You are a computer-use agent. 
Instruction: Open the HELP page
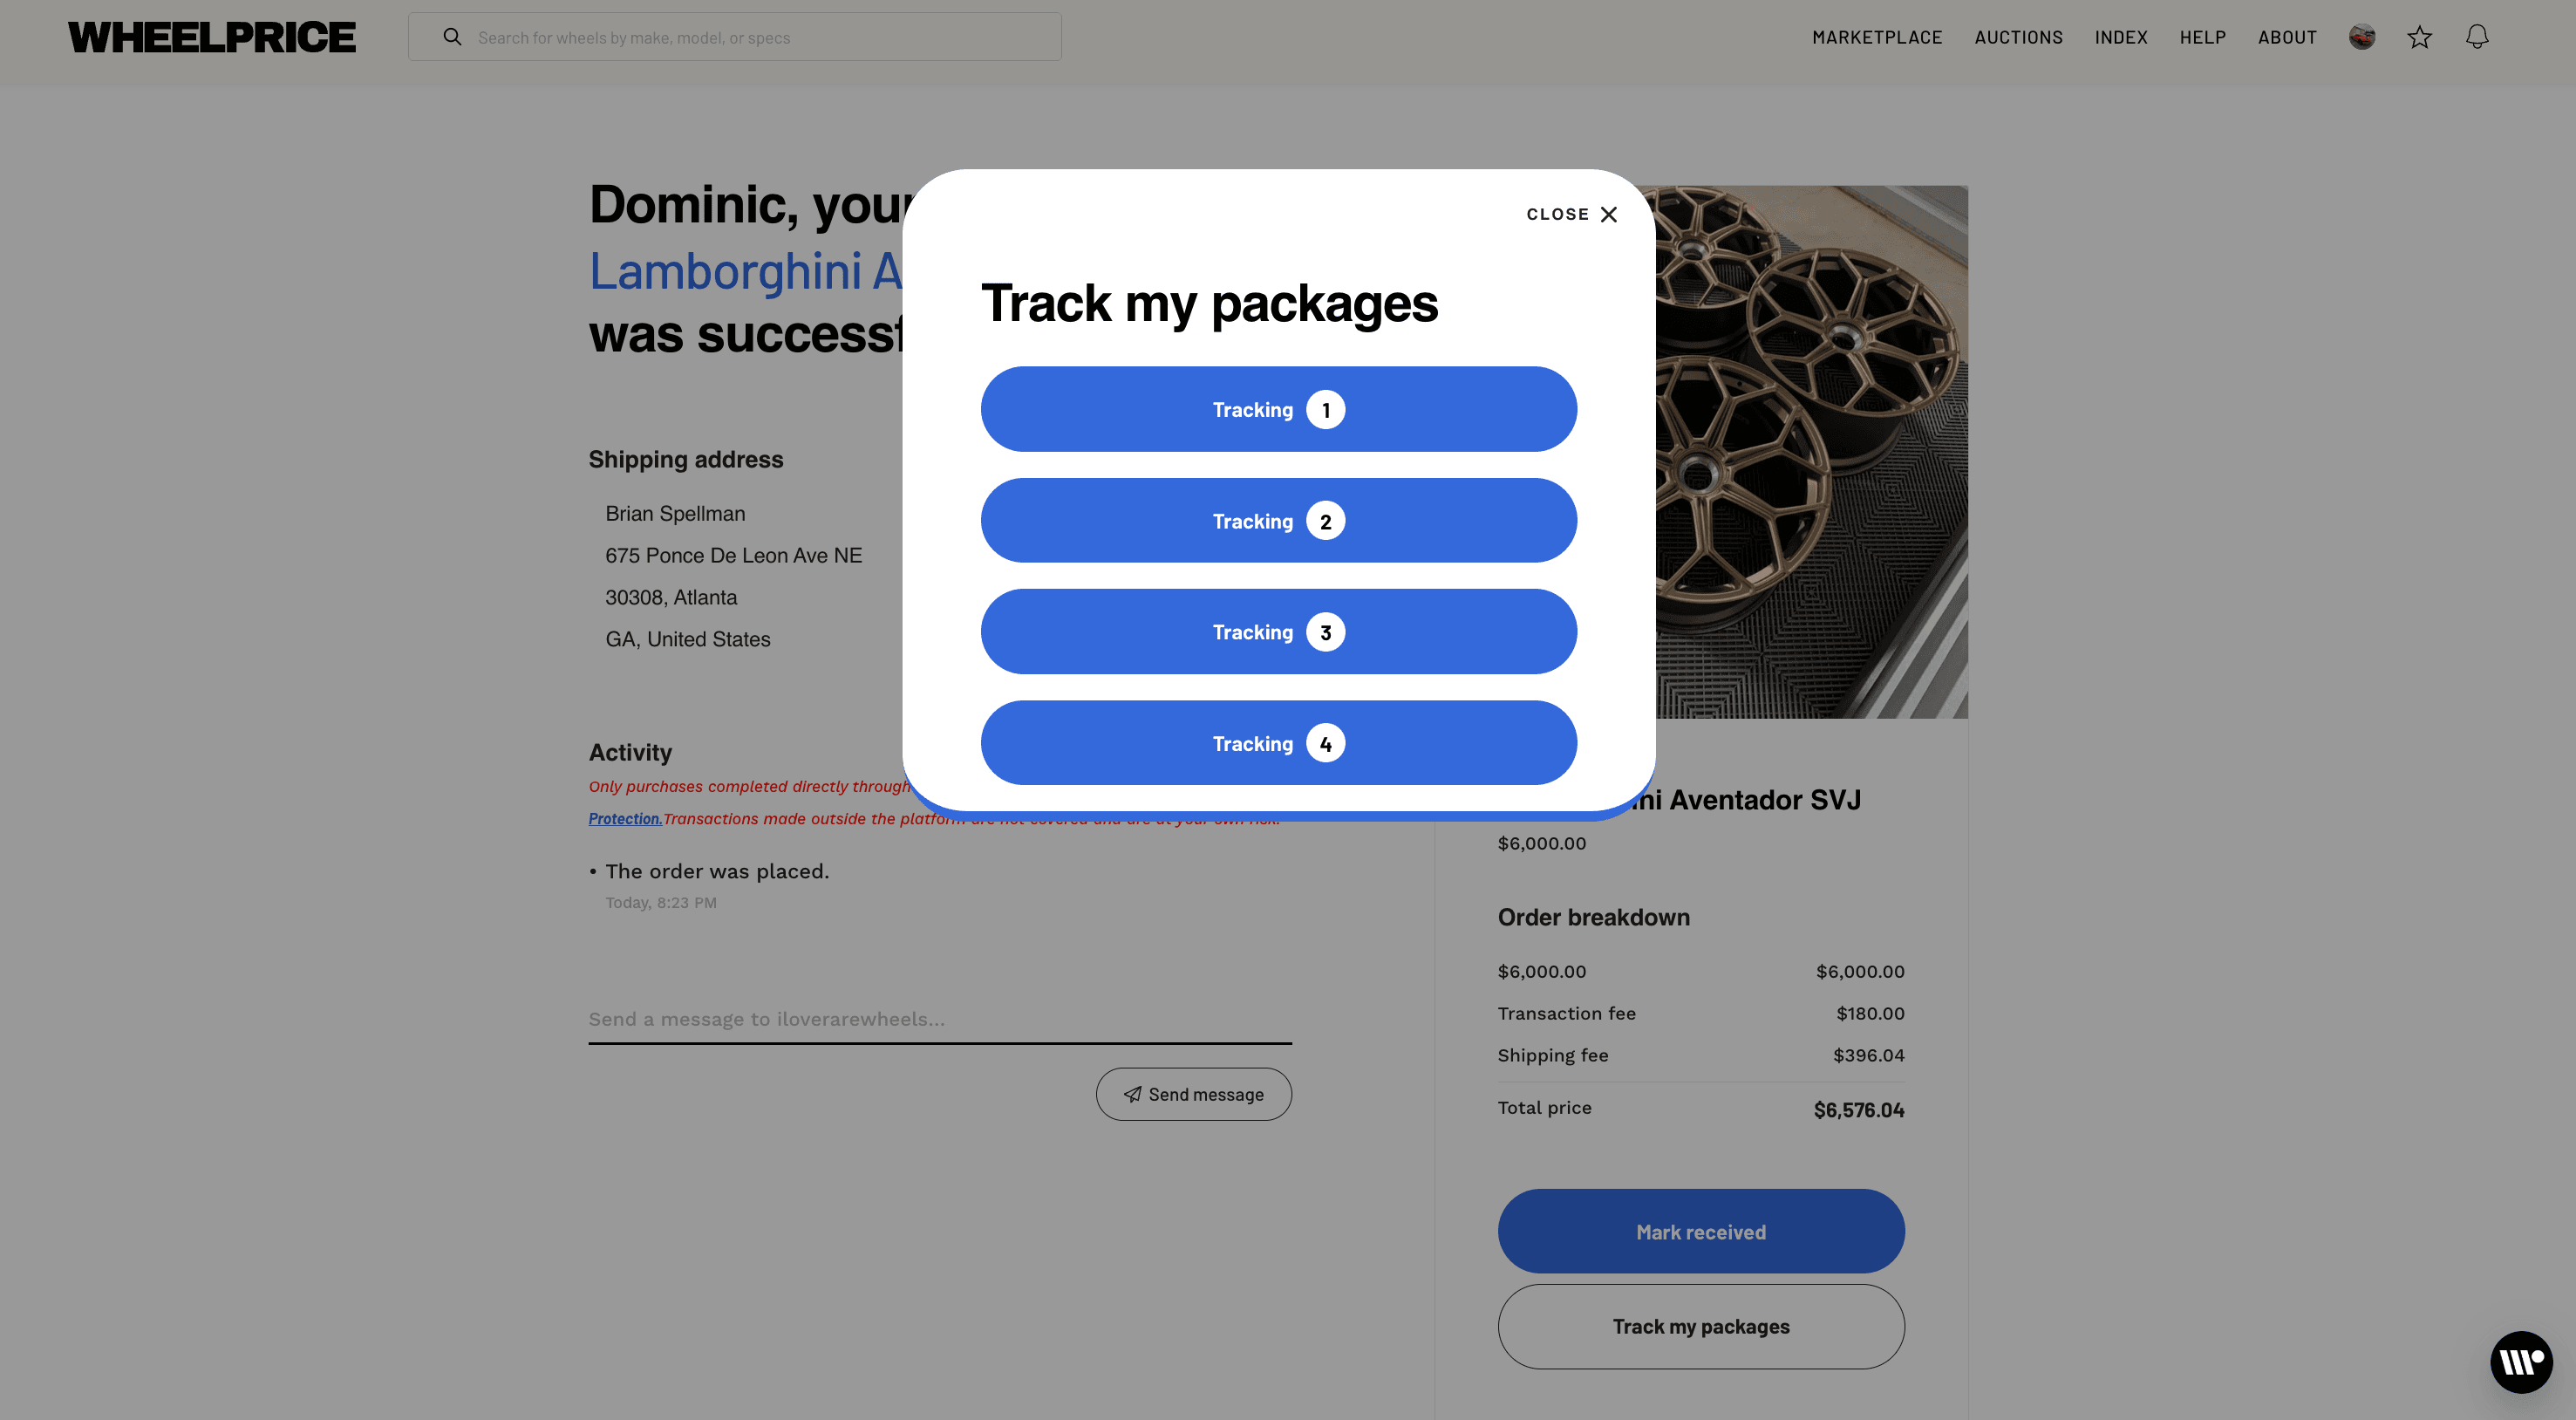pyautogui.click(x=2202, y=37)
